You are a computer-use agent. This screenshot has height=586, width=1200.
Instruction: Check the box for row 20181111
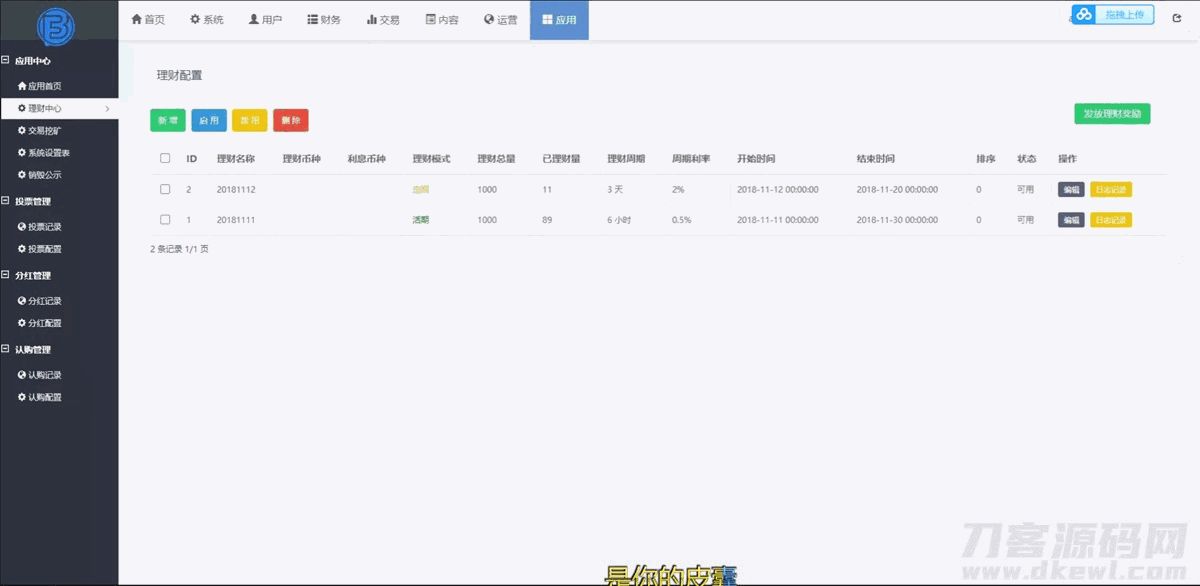(x=165, y=220)
